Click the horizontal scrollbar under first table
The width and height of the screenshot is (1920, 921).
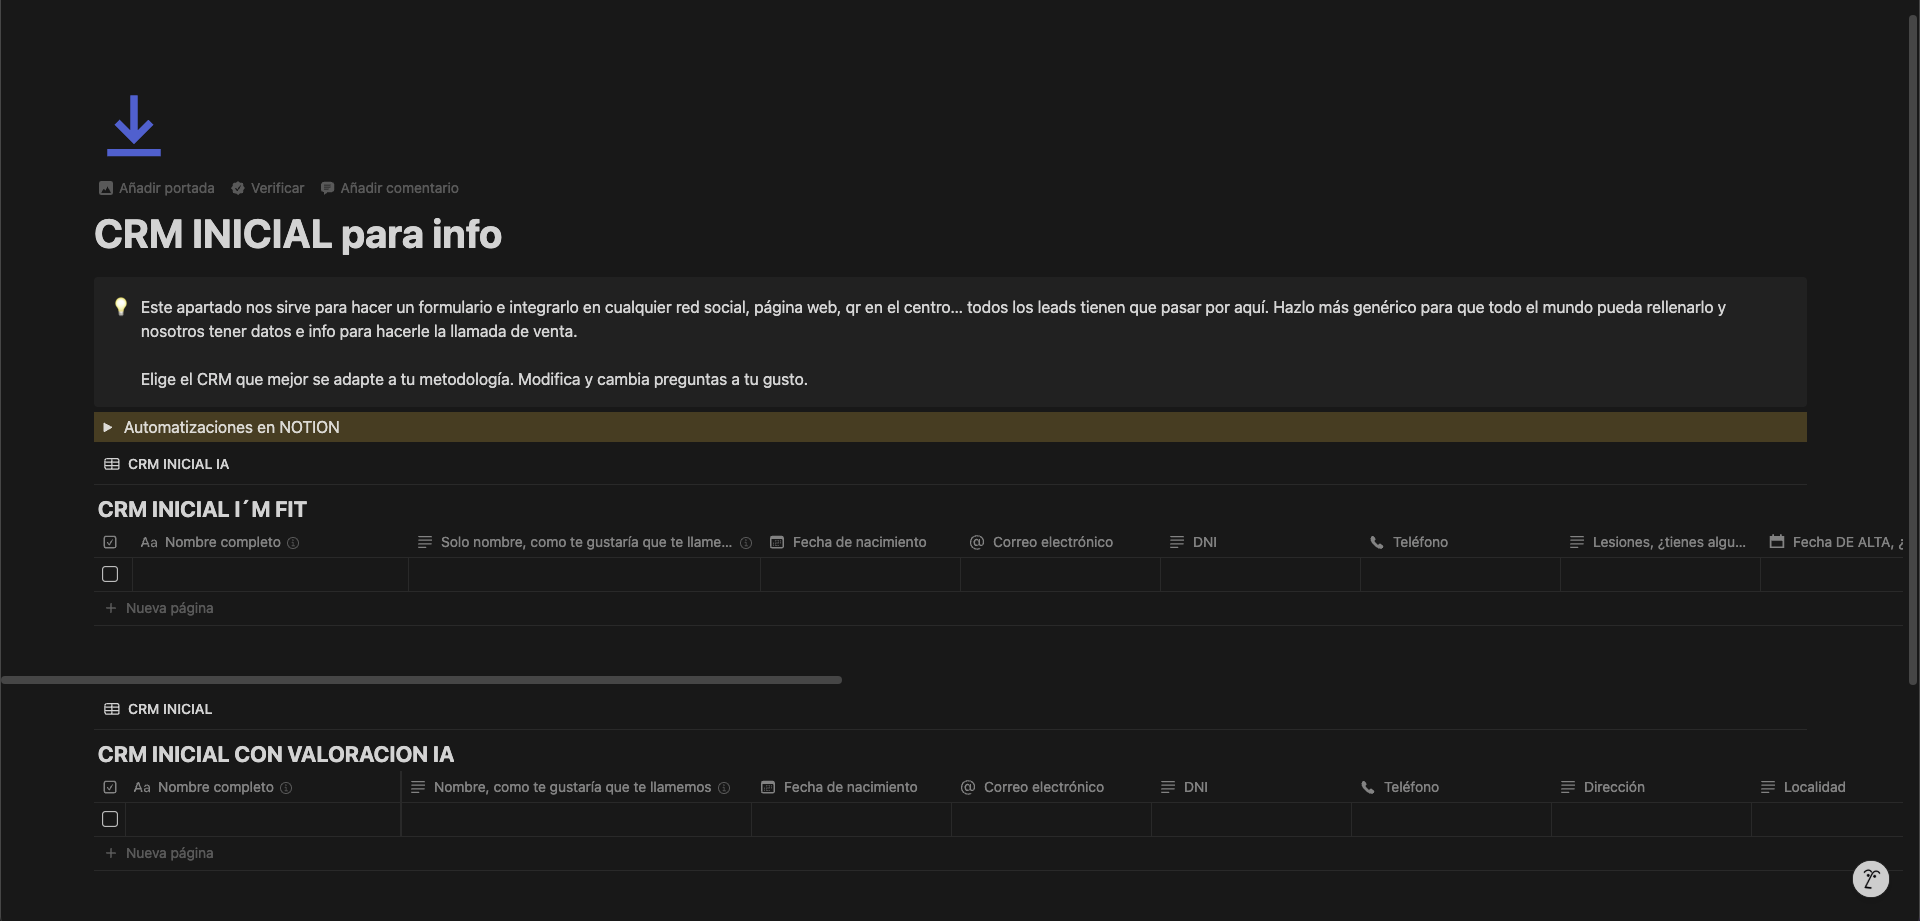click(421, 680)
